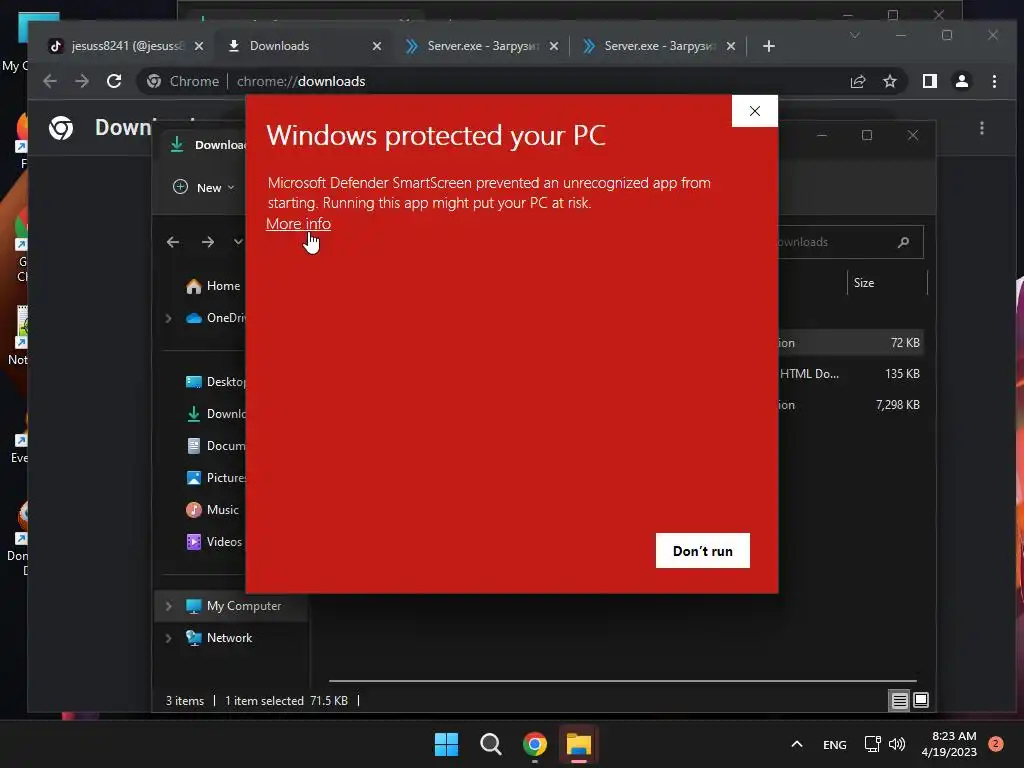
Task: Close the second Server.exe tab
Action: click(x=731, y=46)
